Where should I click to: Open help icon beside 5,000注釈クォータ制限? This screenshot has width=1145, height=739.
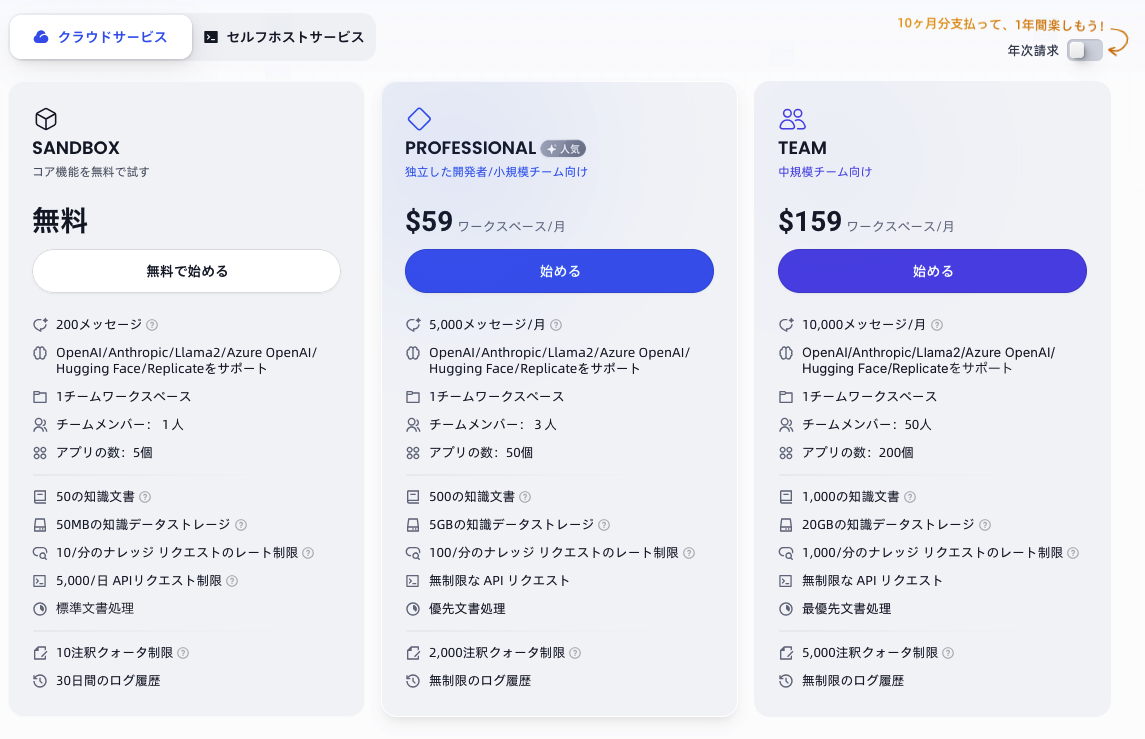pyautogui.click(x=948, y=653)
